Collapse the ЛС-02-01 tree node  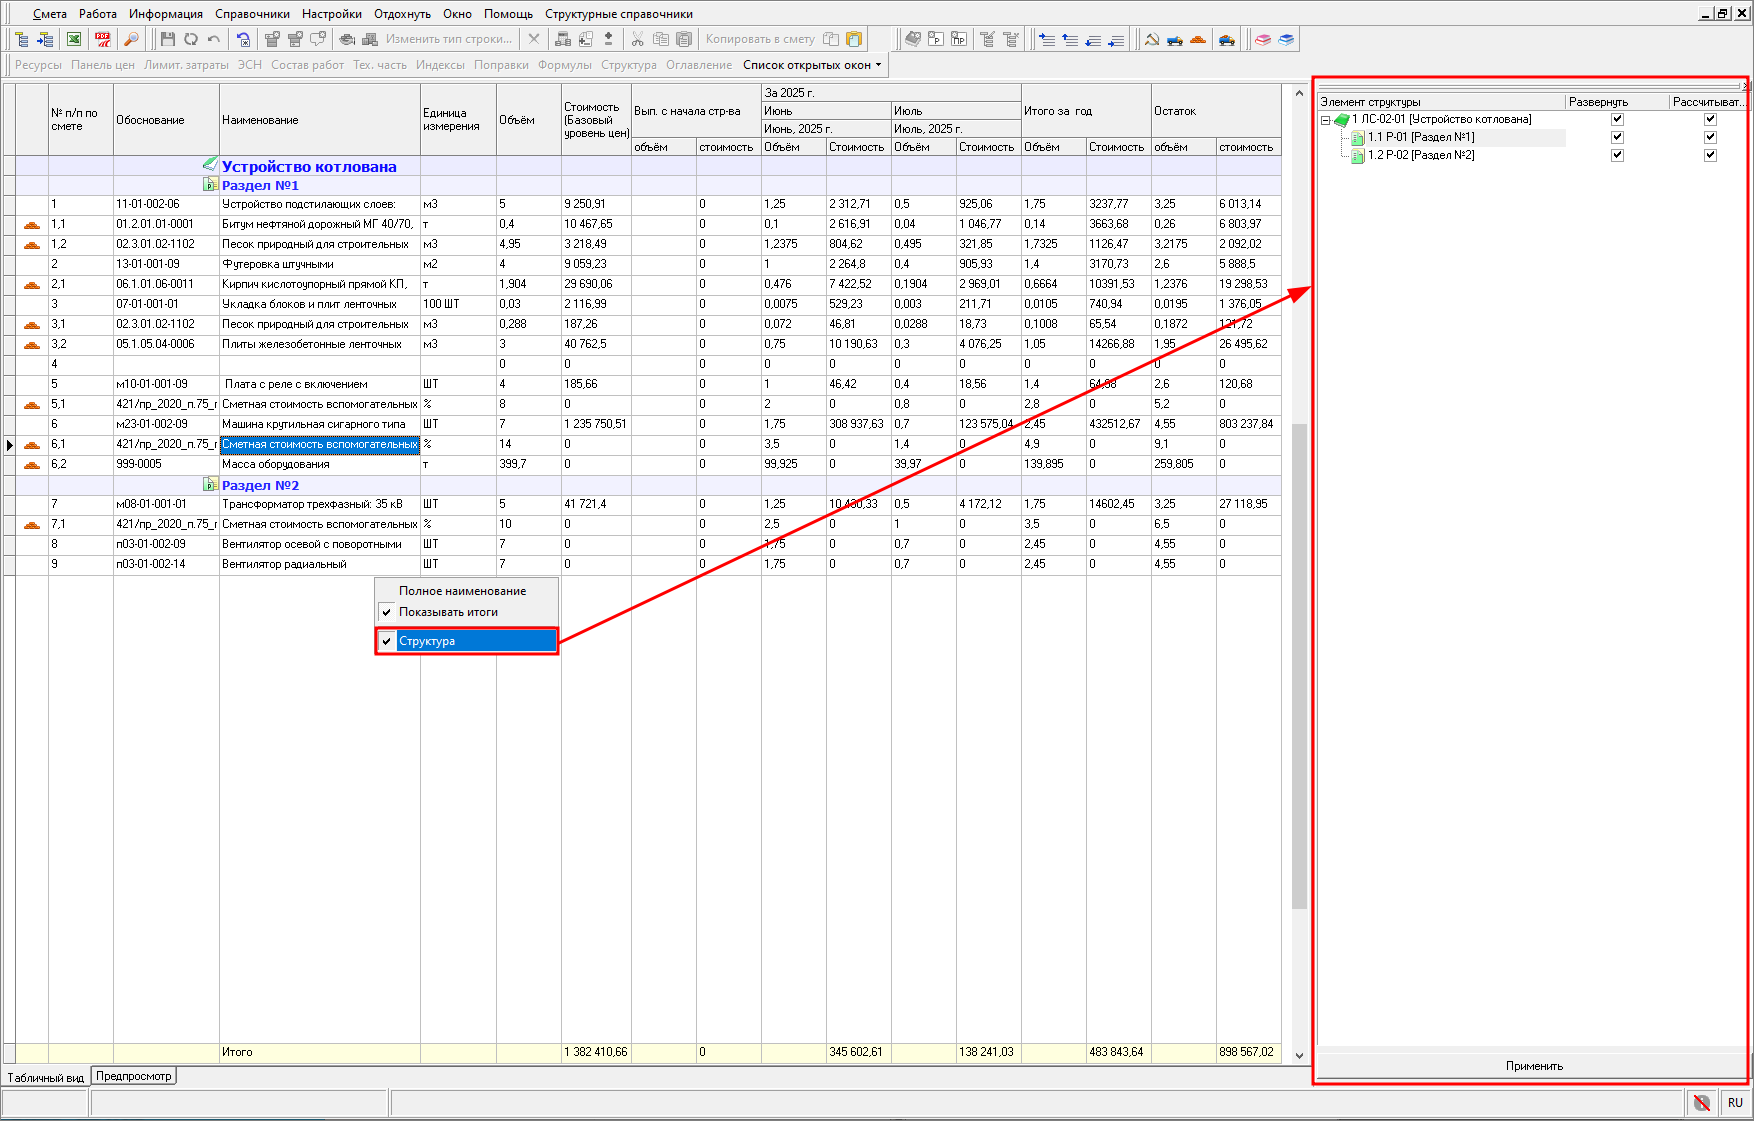tap(1326, 120)
